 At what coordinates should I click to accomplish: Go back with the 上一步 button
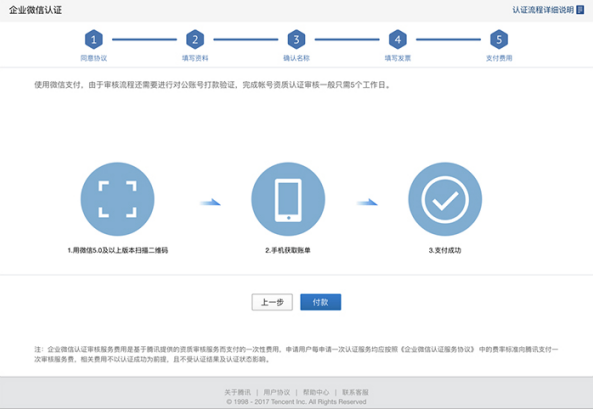(x=272, y=302)
